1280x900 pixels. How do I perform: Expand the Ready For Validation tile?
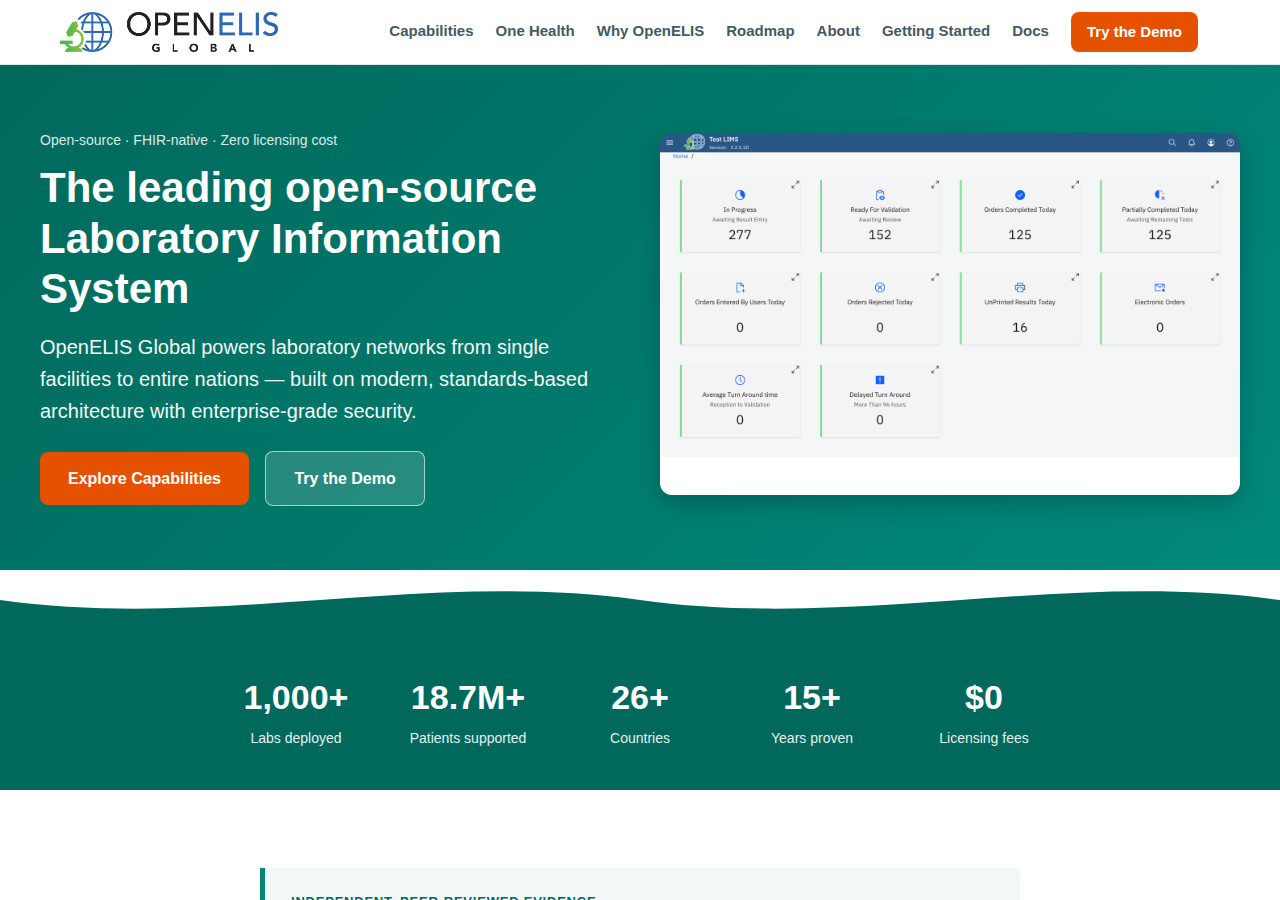click(x=935, y=184)
